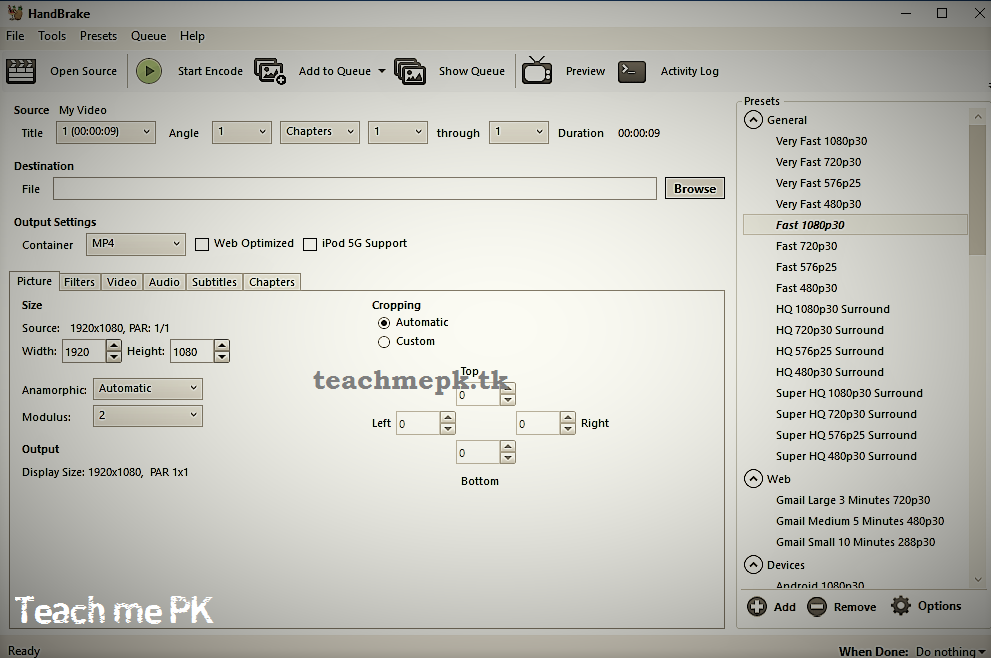Click the Start Encode label

click(x=210, y=71)
